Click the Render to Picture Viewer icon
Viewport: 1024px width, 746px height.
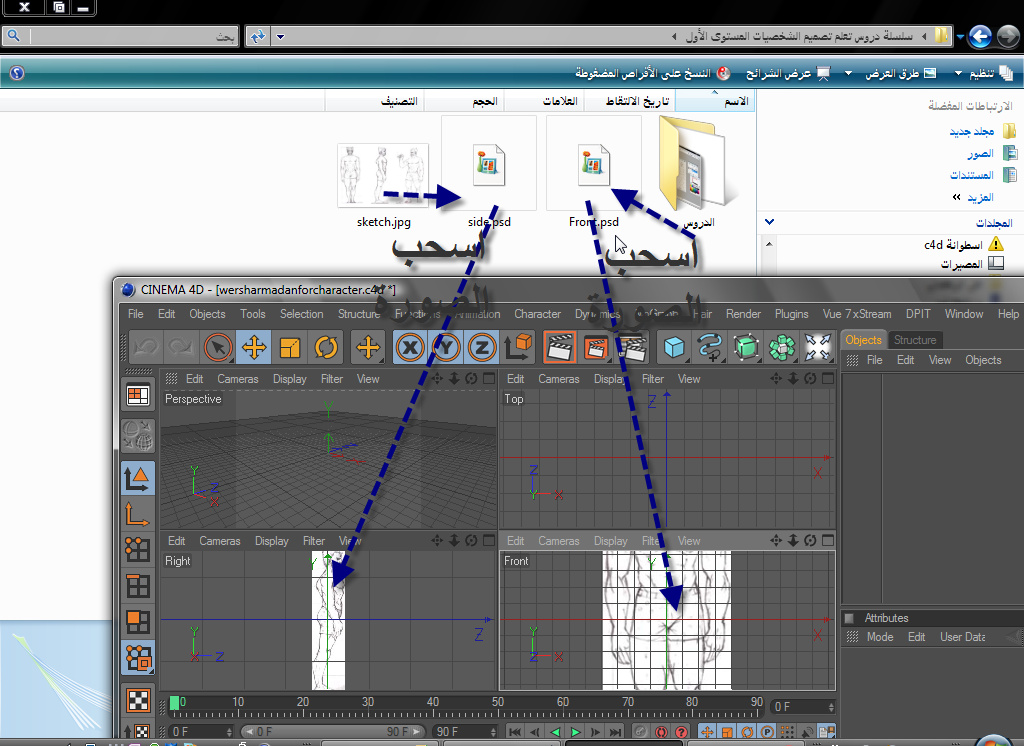[x=596, y=347]
